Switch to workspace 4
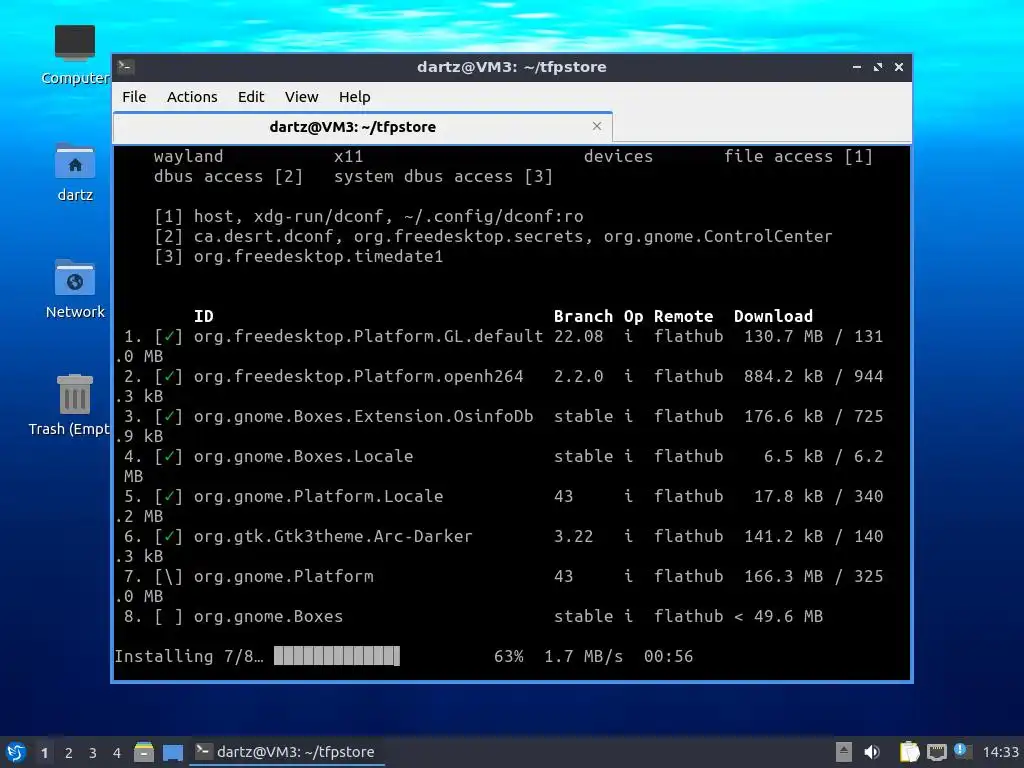Viewport: 1024px width, 768px height. (x=117, y=753)
